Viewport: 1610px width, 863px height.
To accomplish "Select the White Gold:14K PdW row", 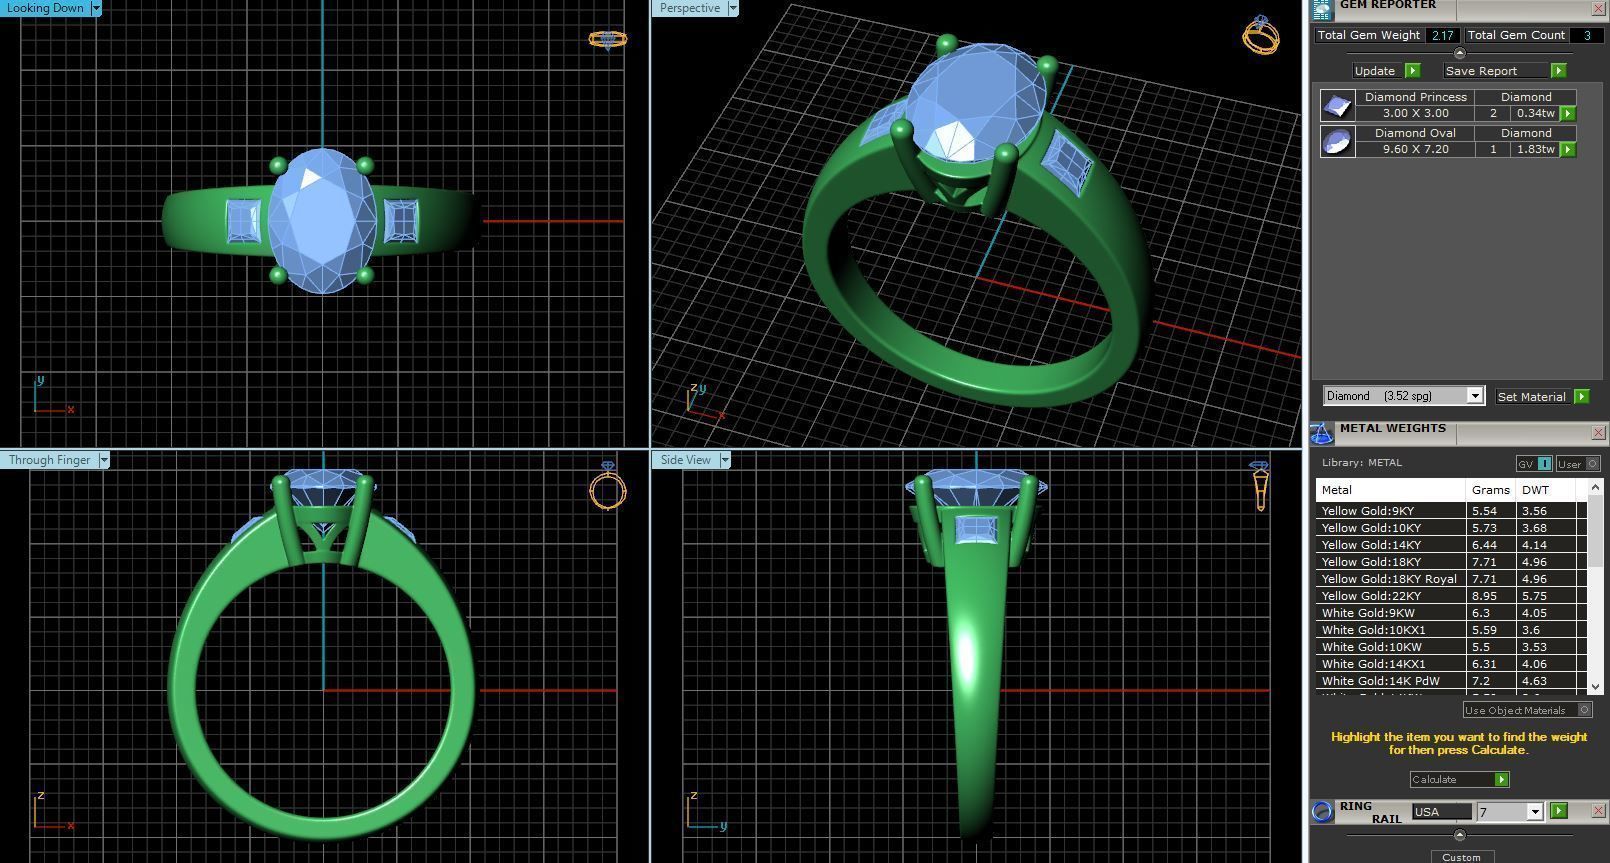I will [1451, 681].
